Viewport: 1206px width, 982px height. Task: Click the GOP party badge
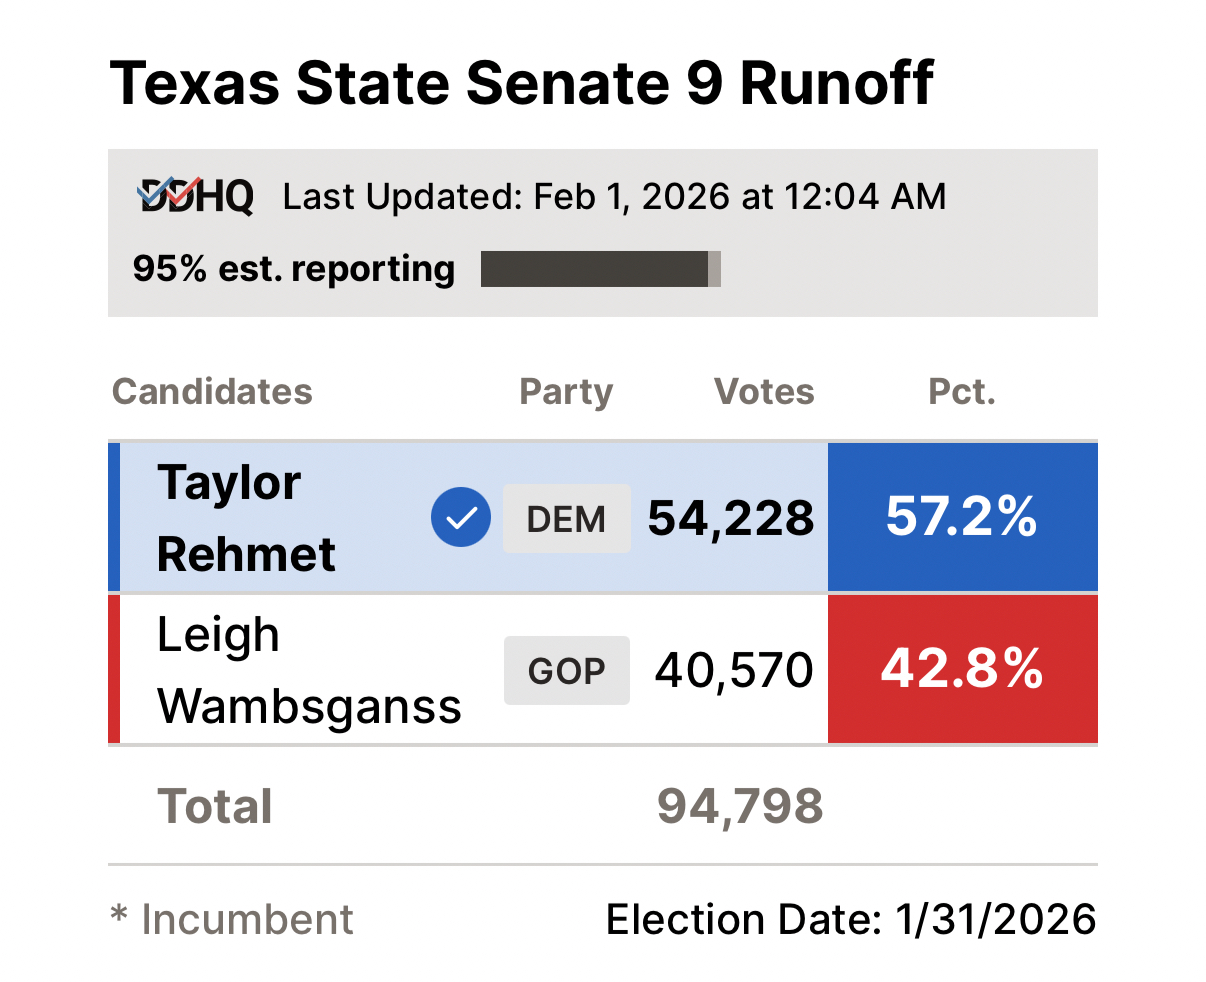tap(566, 670)
